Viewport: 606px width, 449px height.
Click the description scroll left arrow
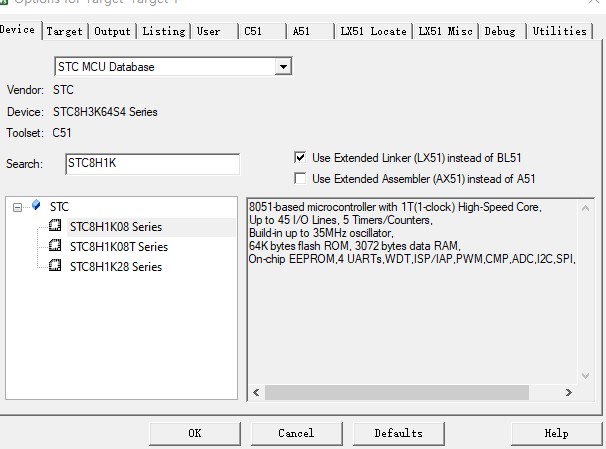click(x=256, y=393)
